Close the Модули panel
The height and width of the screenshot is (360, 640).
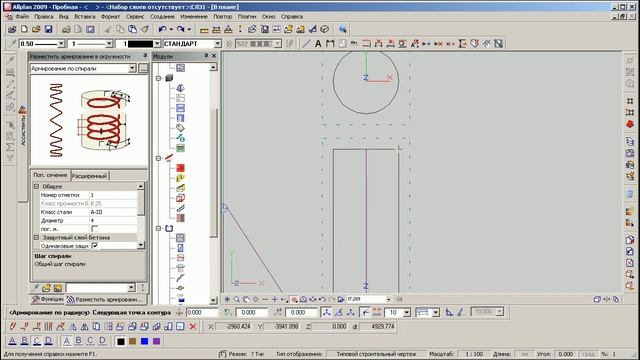click(214, 56)
